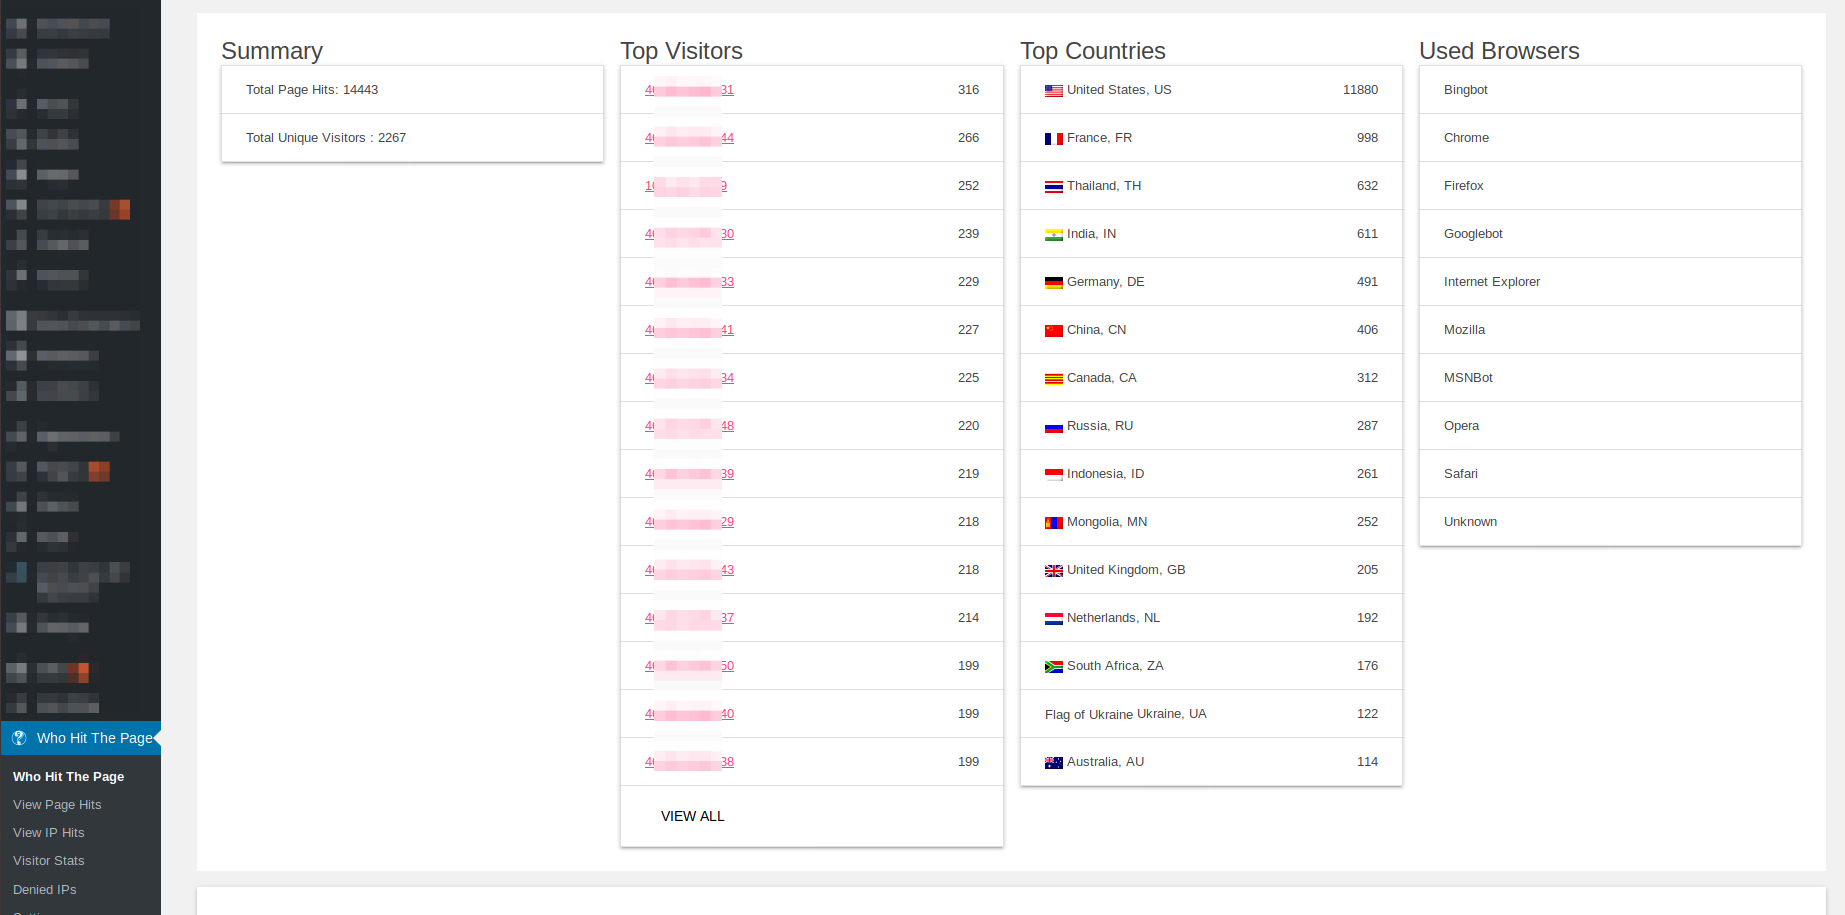
Task: Click the Ukraine, UA country row
Action: point(1211,714)
